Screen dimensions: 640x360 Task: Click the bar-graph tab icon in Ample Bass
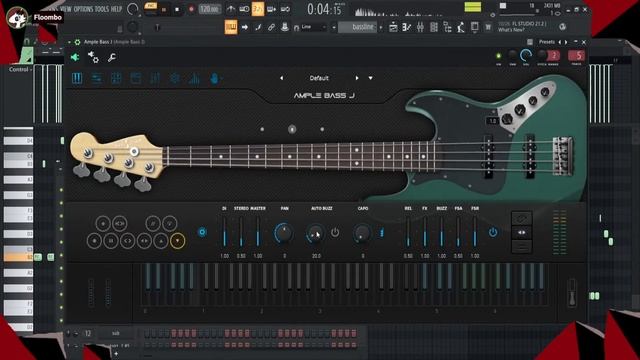pyautogui.click(x=194, y=78)
